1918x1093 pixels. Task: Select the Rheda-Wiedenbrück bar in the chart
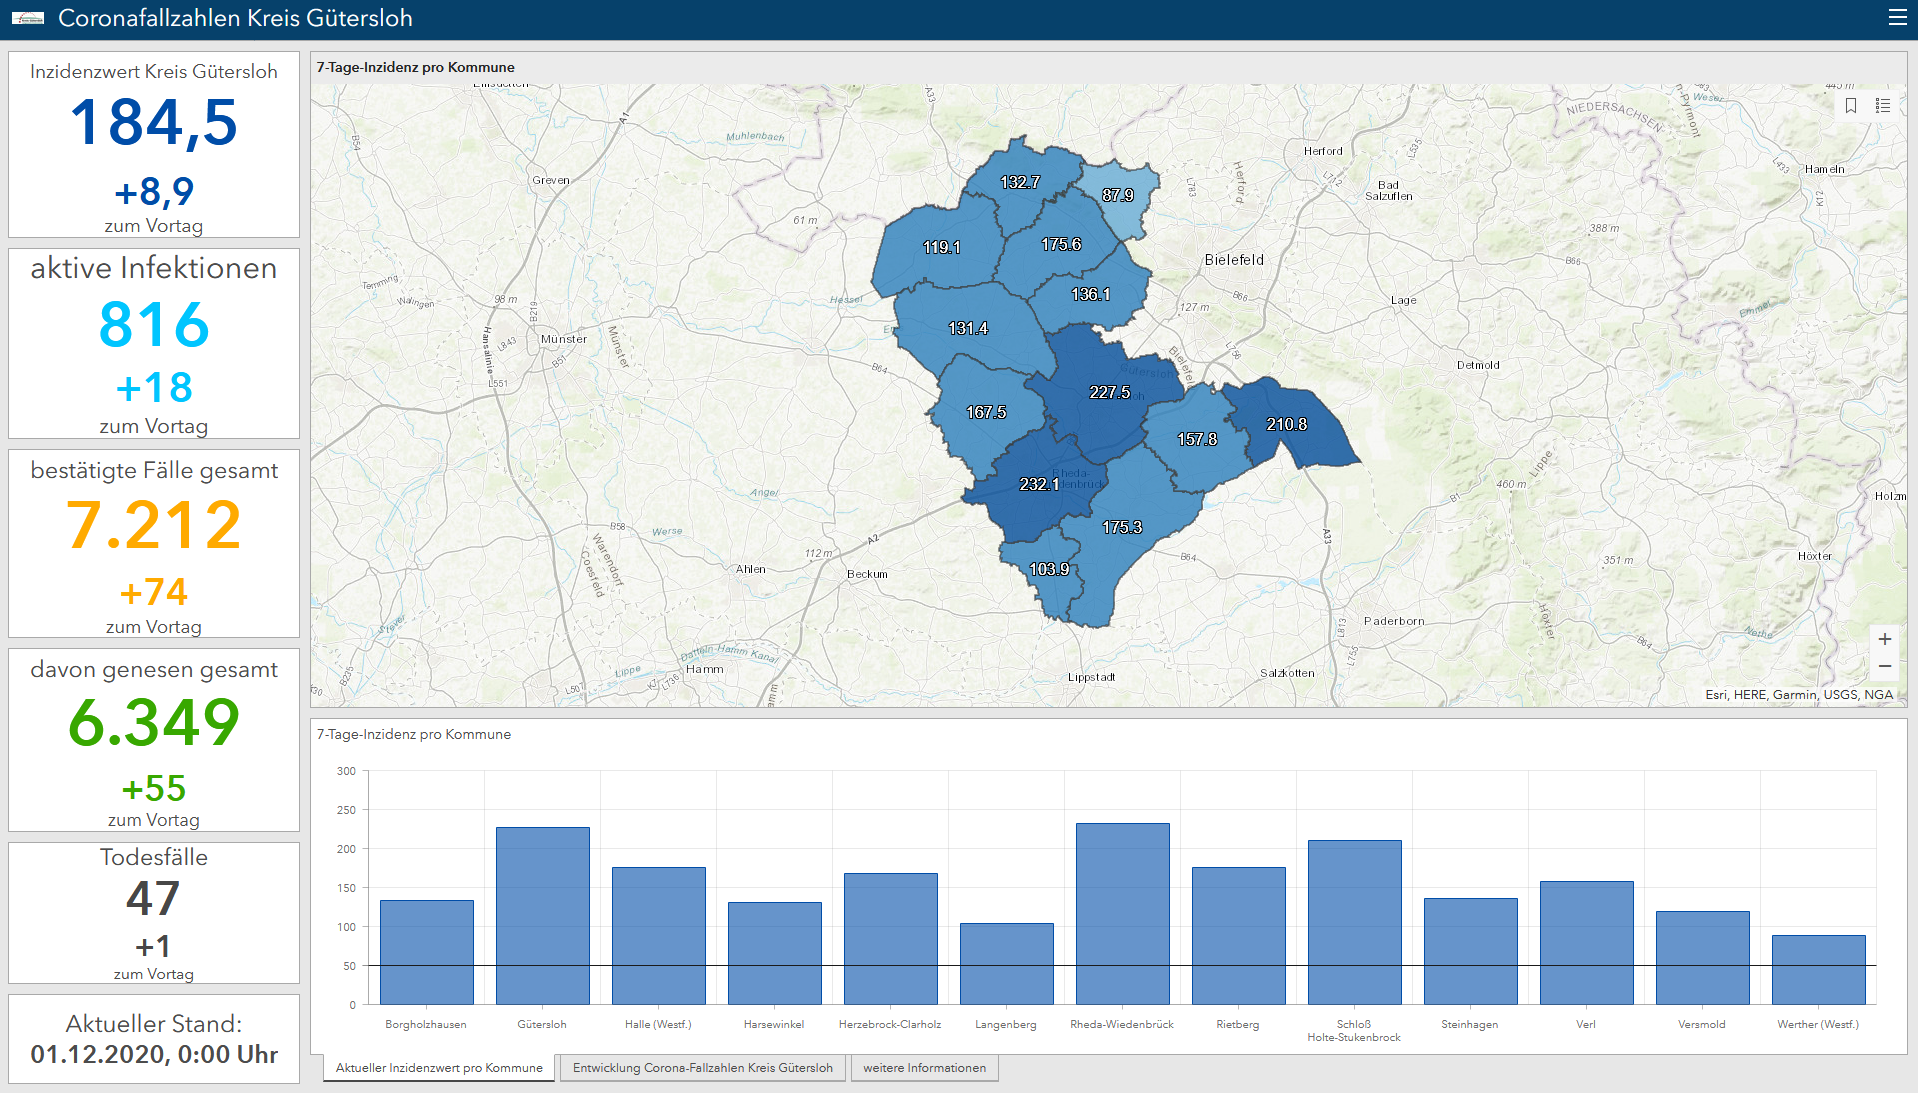click(x=1122, y=913)
